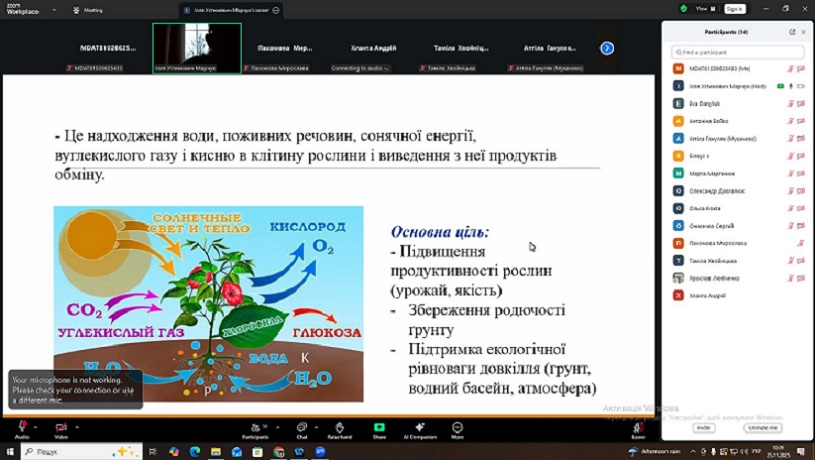Open the Zoom Workplace dropdown arrow
The width and height of the screenshot is (815, 460).
point(54,9)
